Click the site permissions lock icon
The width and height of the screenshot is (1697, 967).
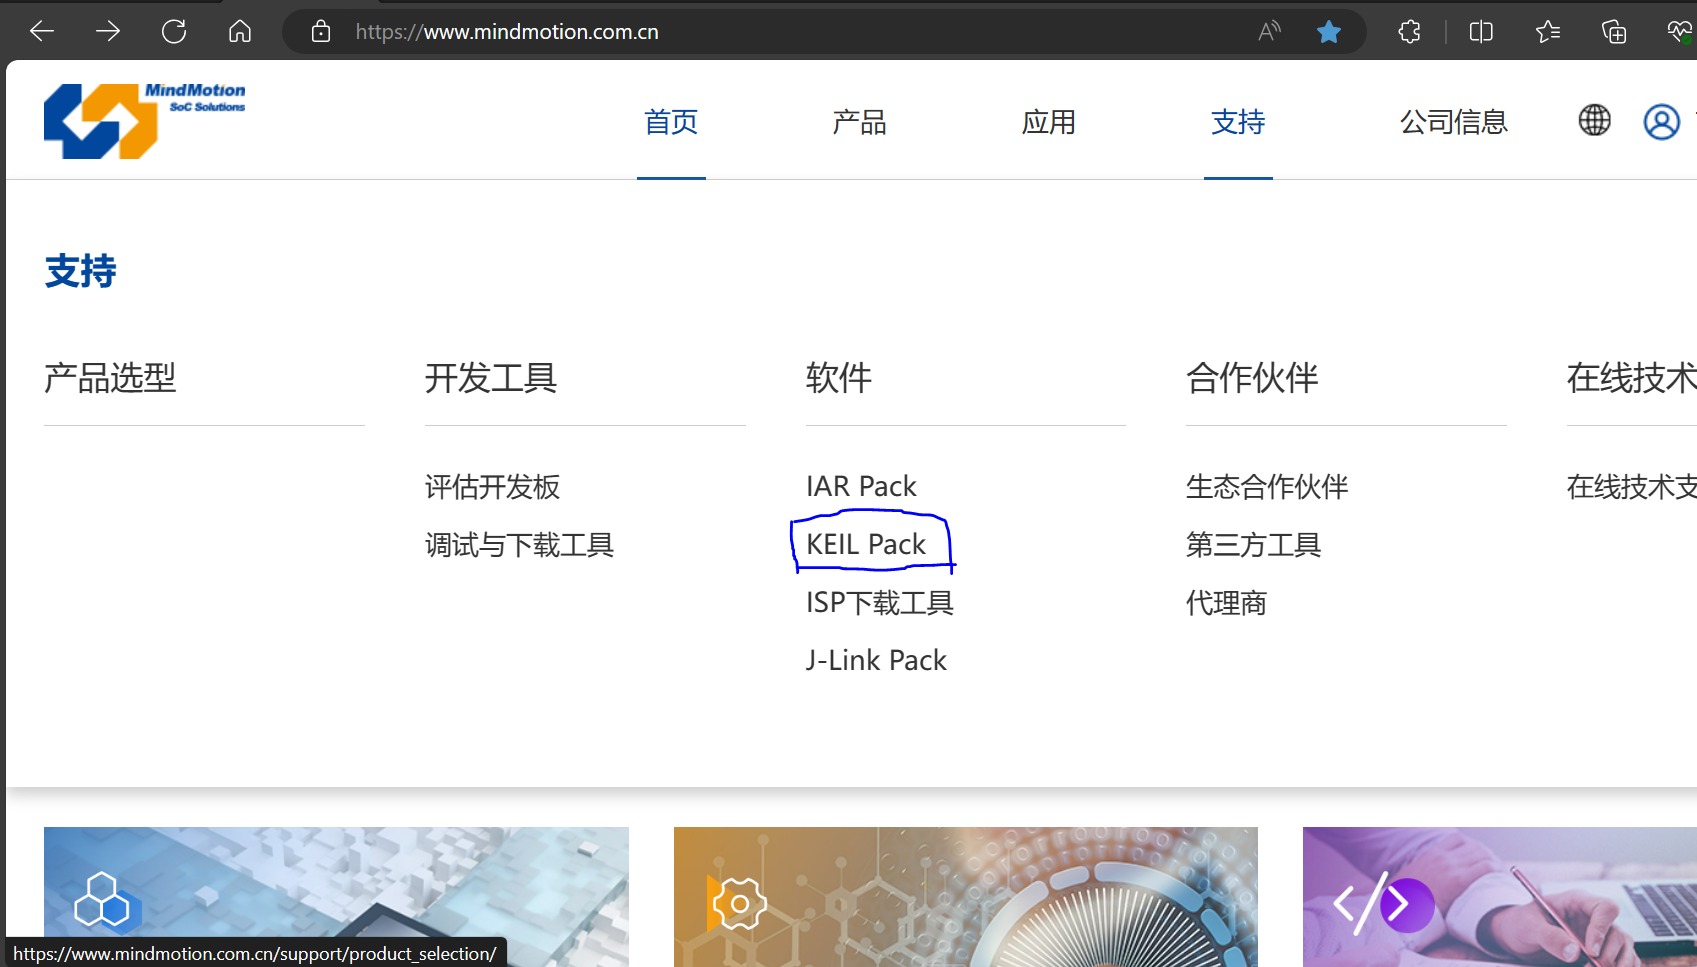coord(320,31)
